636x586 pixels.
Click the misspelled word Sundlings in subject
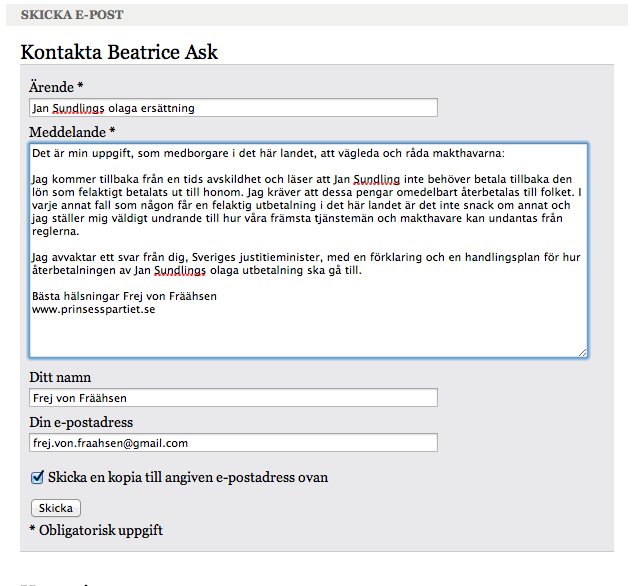pos(78,109)
